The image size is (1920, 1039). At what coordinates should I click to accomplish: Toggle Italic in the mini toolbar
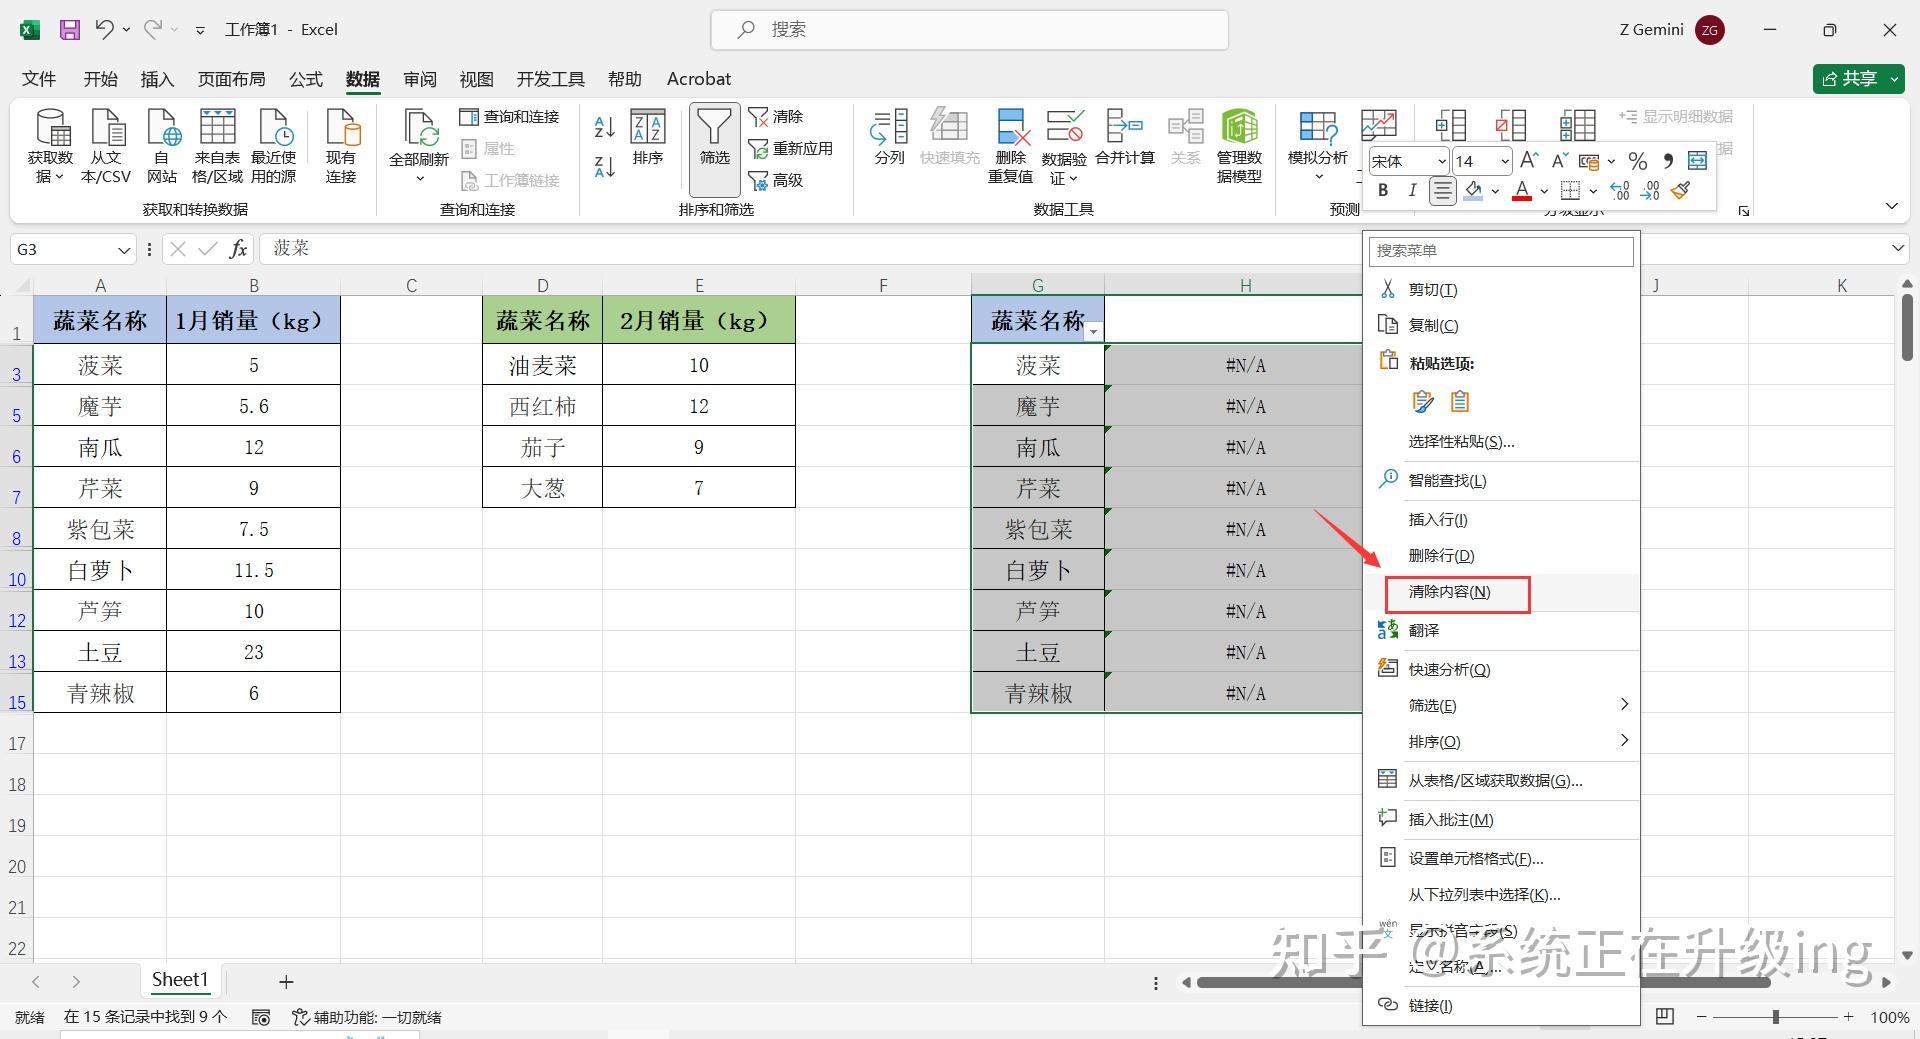1412,190
